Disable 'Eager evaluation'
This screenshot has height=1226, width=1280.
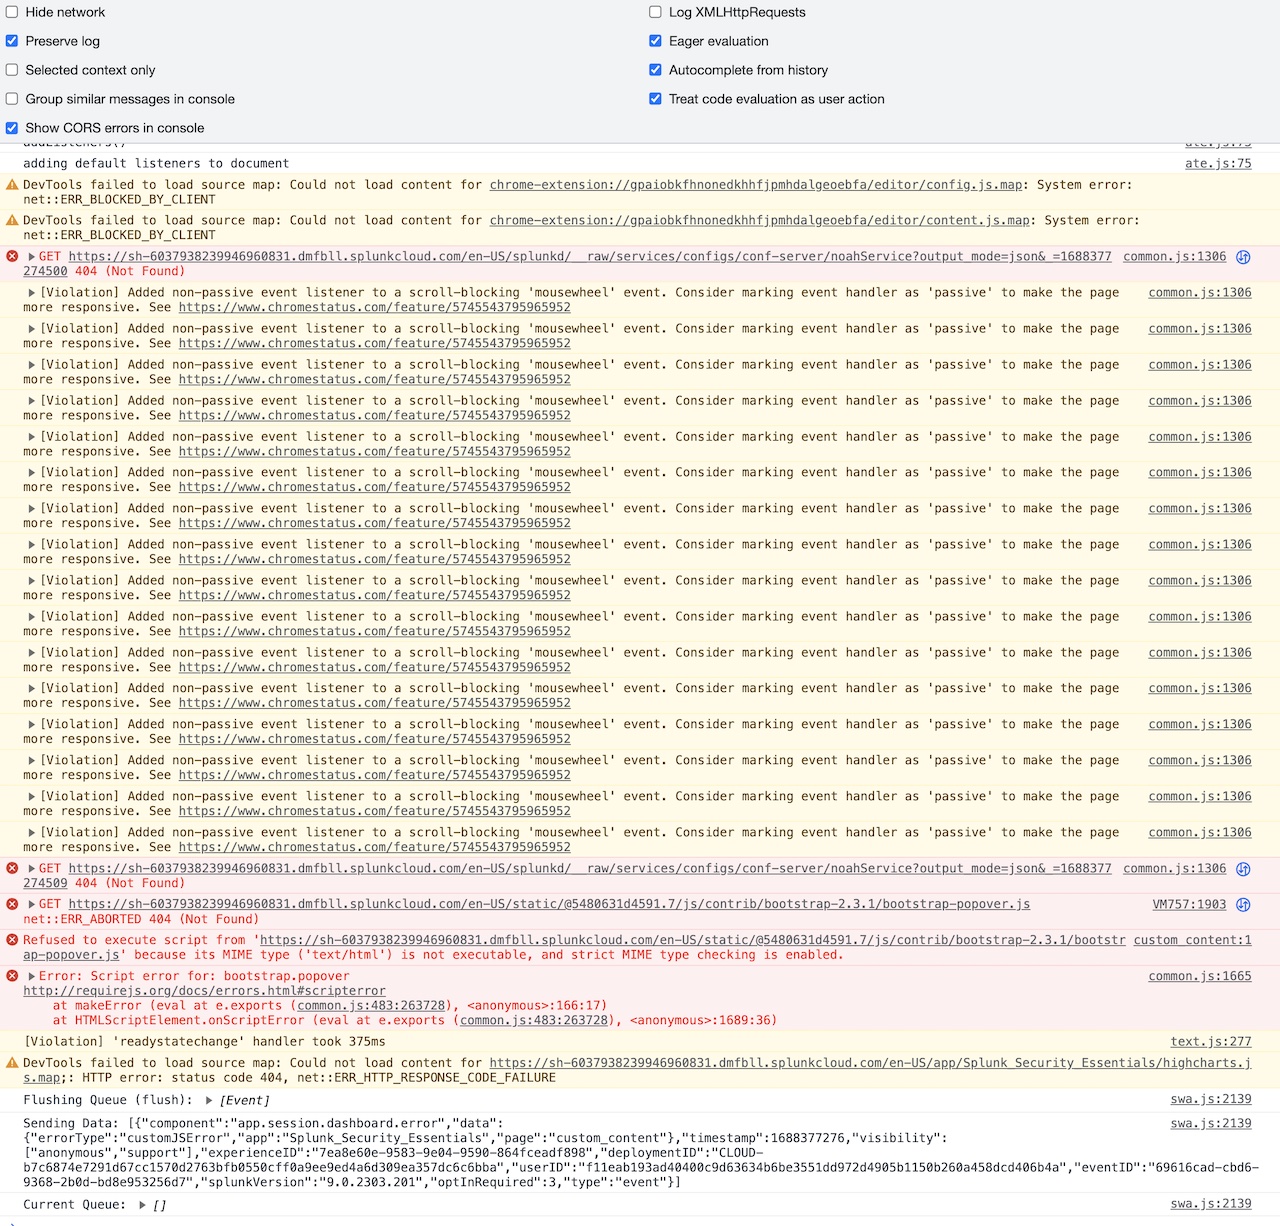655,41
